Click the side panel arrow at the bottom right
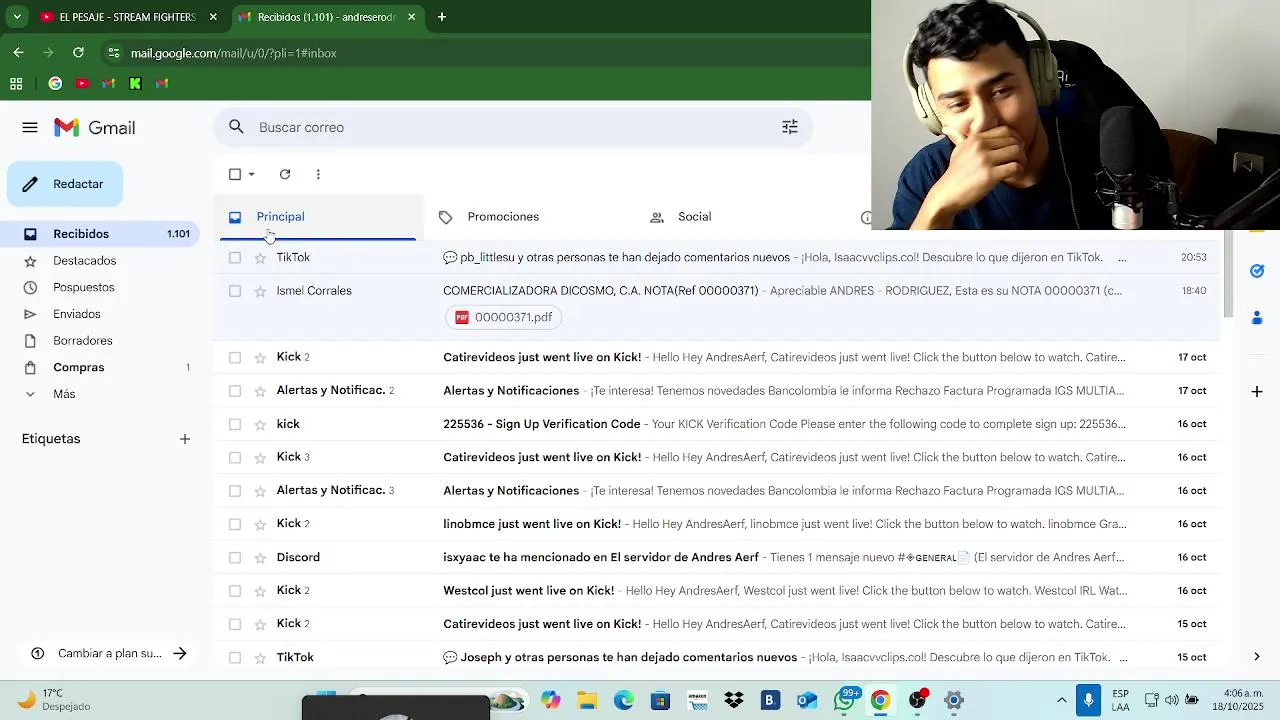1280x720 pixels. coord(1257,657)
